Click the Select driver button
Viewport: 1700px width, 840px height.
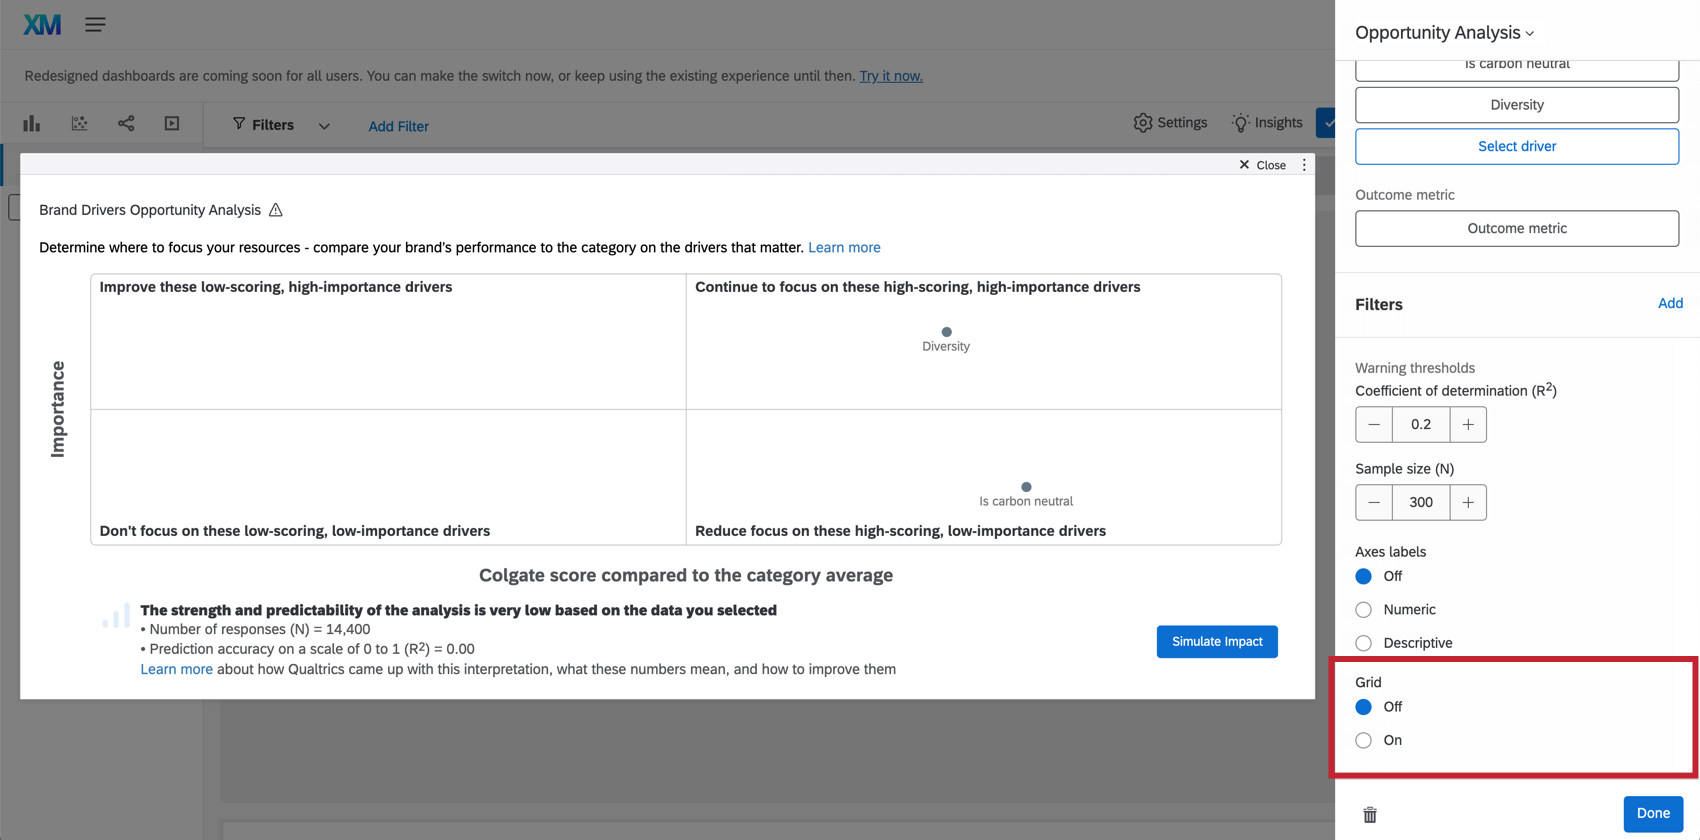pos(1516,147)
